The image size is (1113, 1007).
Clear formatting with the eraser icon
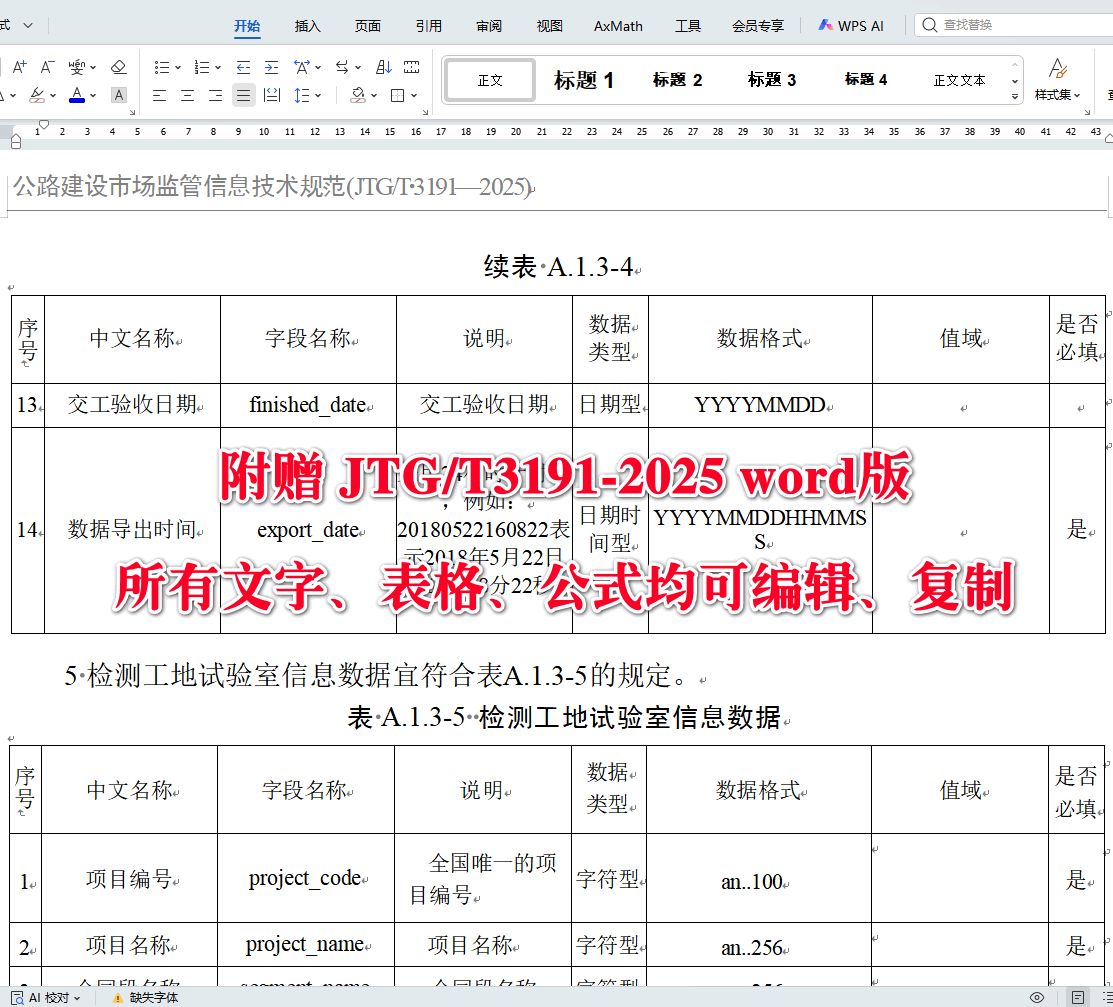tap(118, 65)
